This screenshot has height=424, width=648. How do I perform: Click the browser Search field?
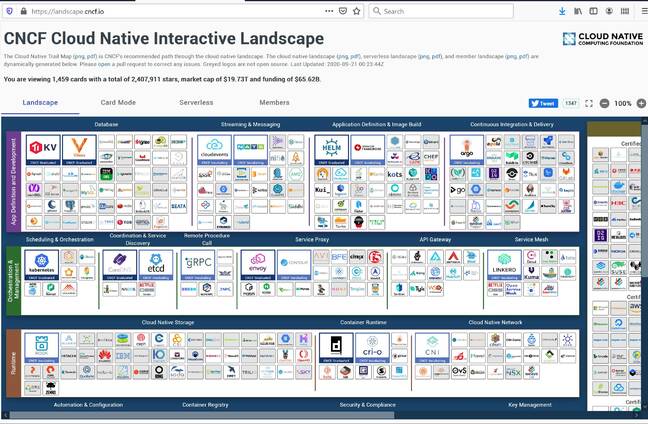pyautogui.click(x=441, y=11)
